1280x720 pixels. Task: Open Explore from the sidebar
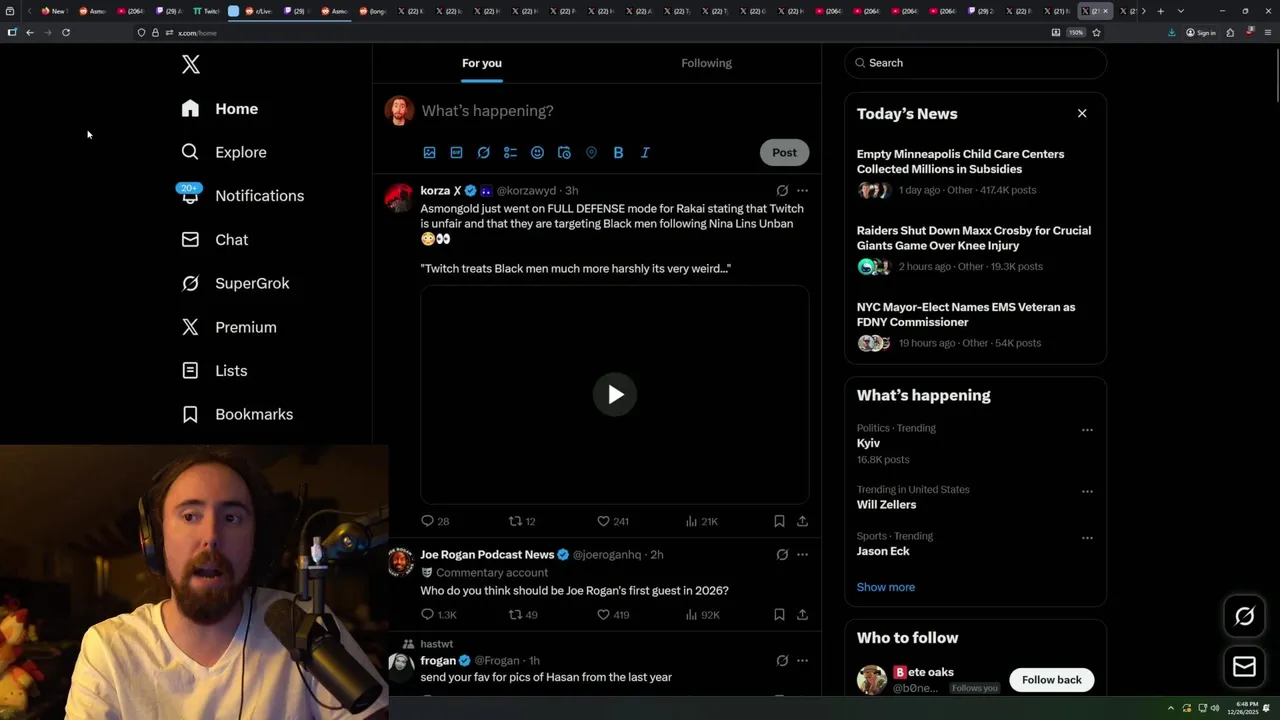pyautogui.click(x=224, y=152)
